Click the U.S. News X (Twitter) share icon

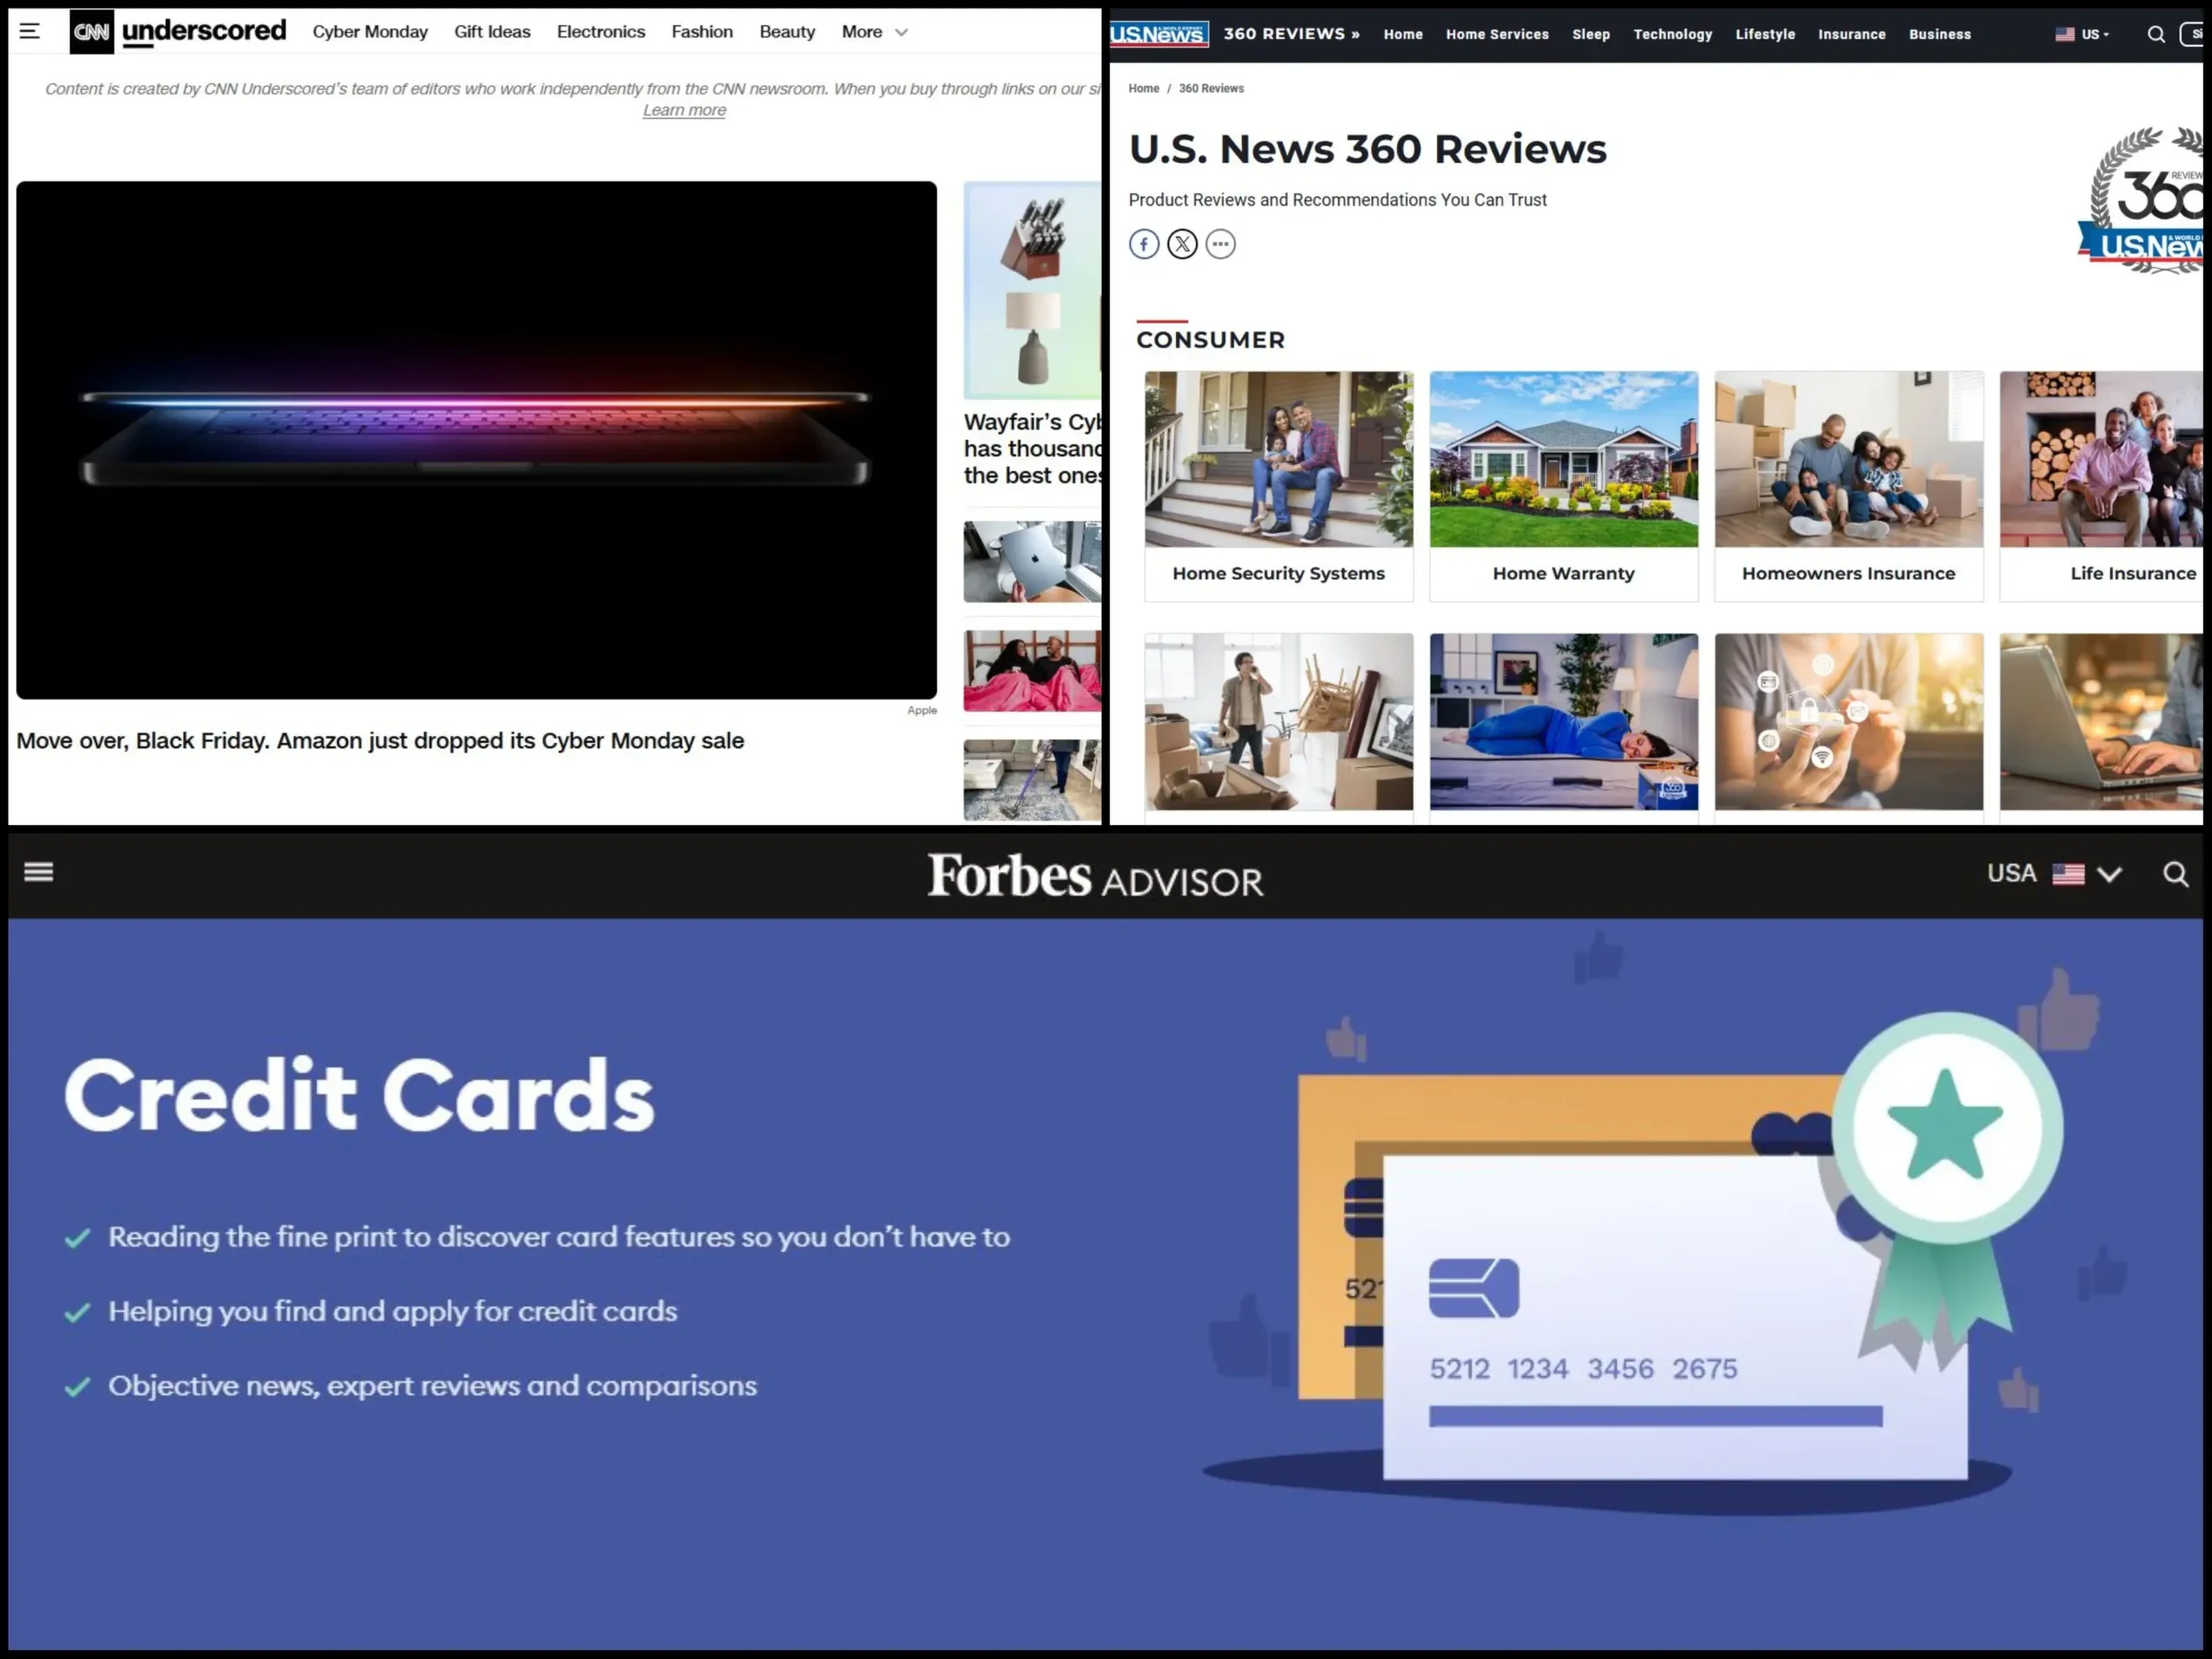pyautogui.click(x=1183, y=242)
